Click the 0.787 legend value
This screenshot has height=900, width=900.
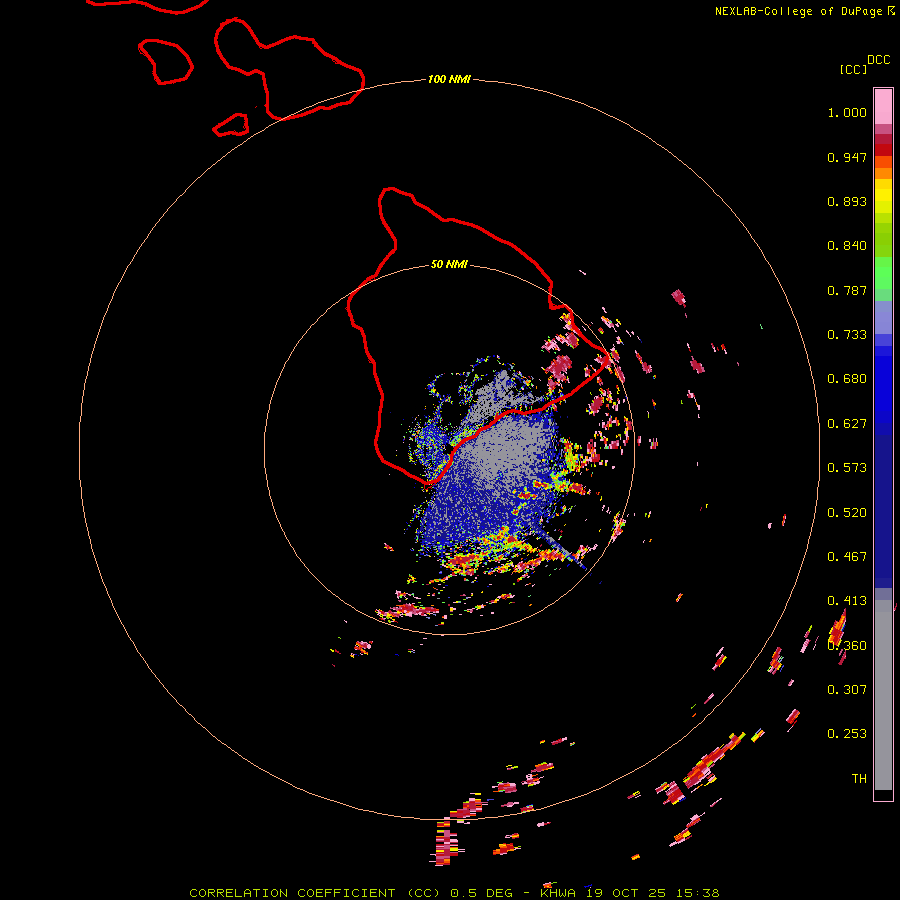pyautogui.click(x=847, y=290)
